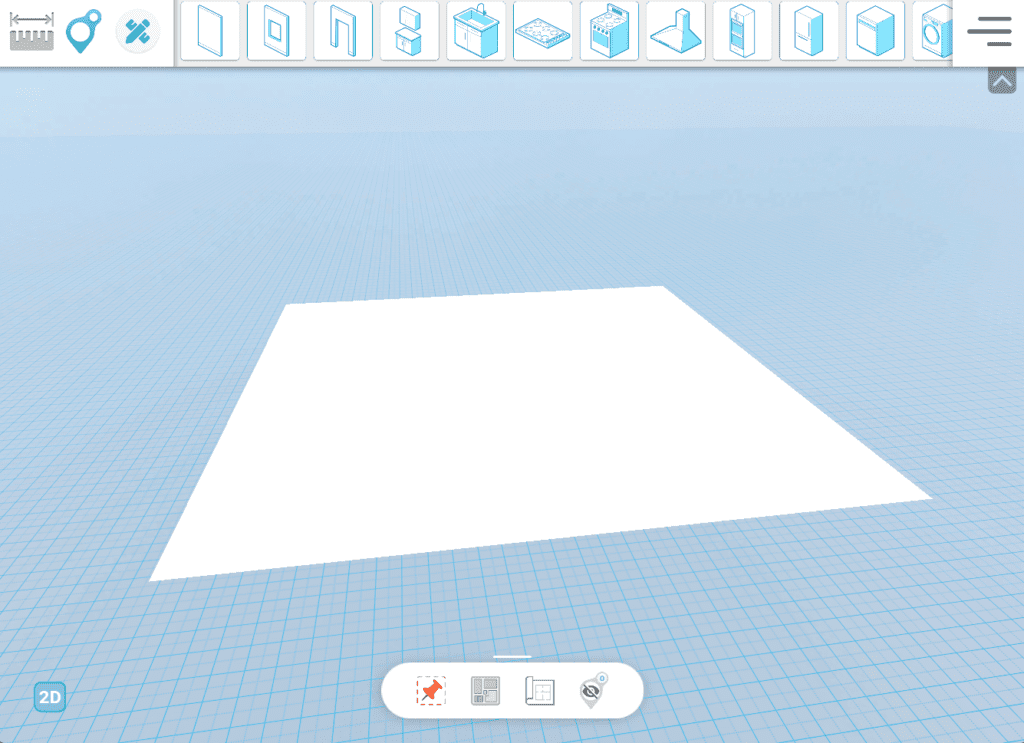This screenshot has height=743, width=1024.
Task: Open the floor plan layout view icon
Action: click(x=485, y=691)
